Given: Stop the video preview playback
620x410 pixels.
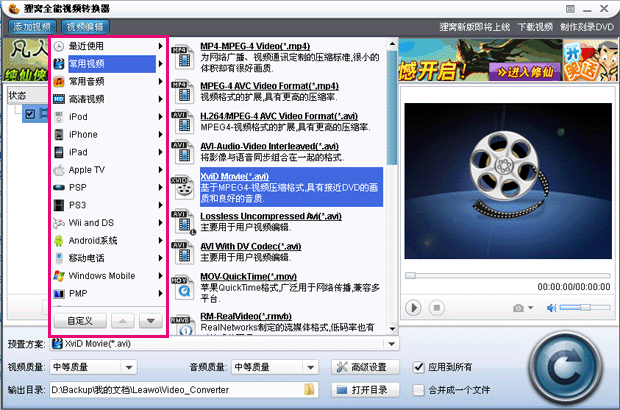Looking at the screenshot, I should pyautogui.click(x=437, y=308).
